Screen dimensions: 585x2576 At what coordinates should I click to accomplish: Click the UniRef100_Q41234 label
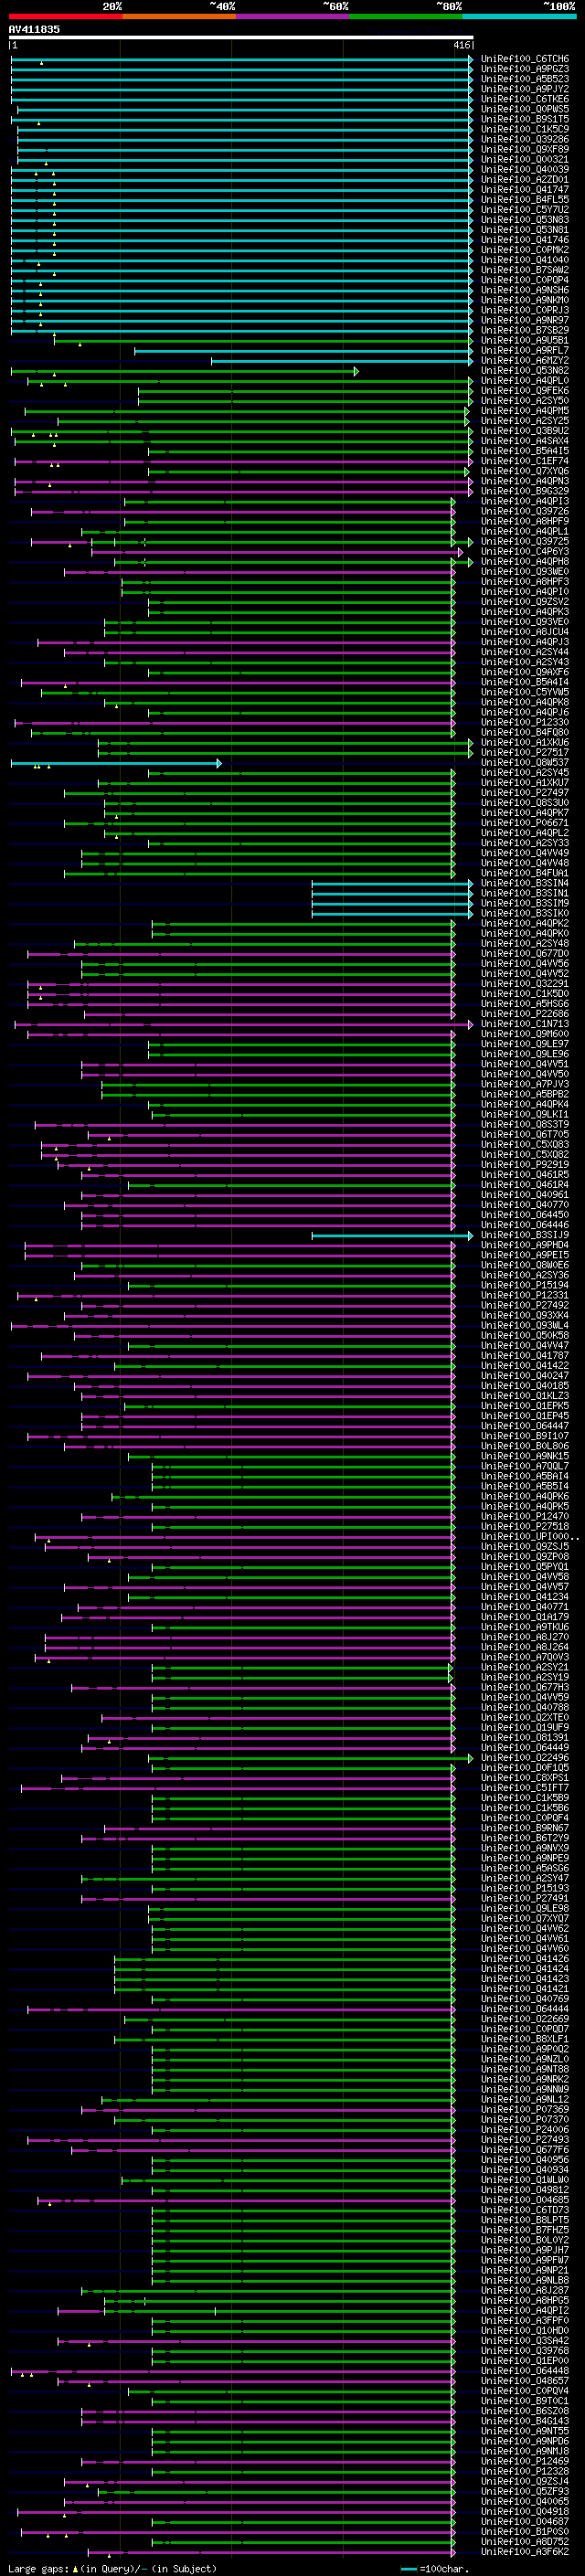(524, 1598)
